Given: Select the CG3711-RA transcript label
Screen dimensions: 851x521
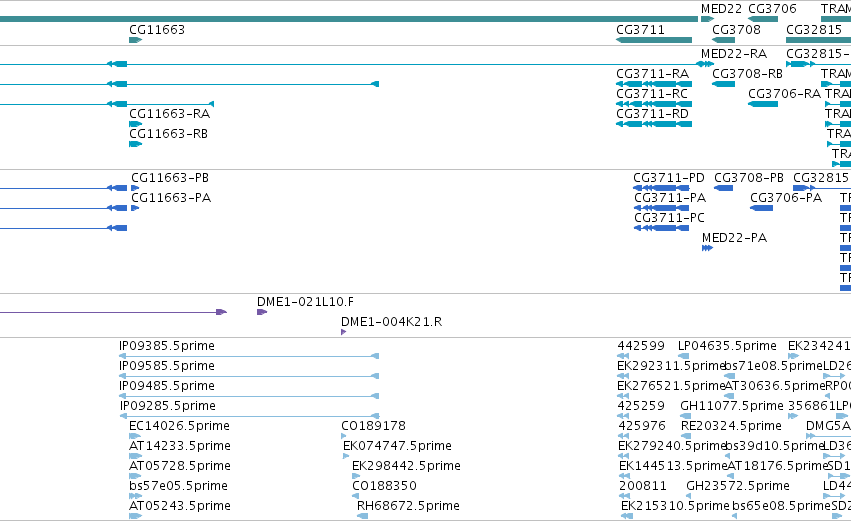Looking at the screenshot, I should 652,74.
